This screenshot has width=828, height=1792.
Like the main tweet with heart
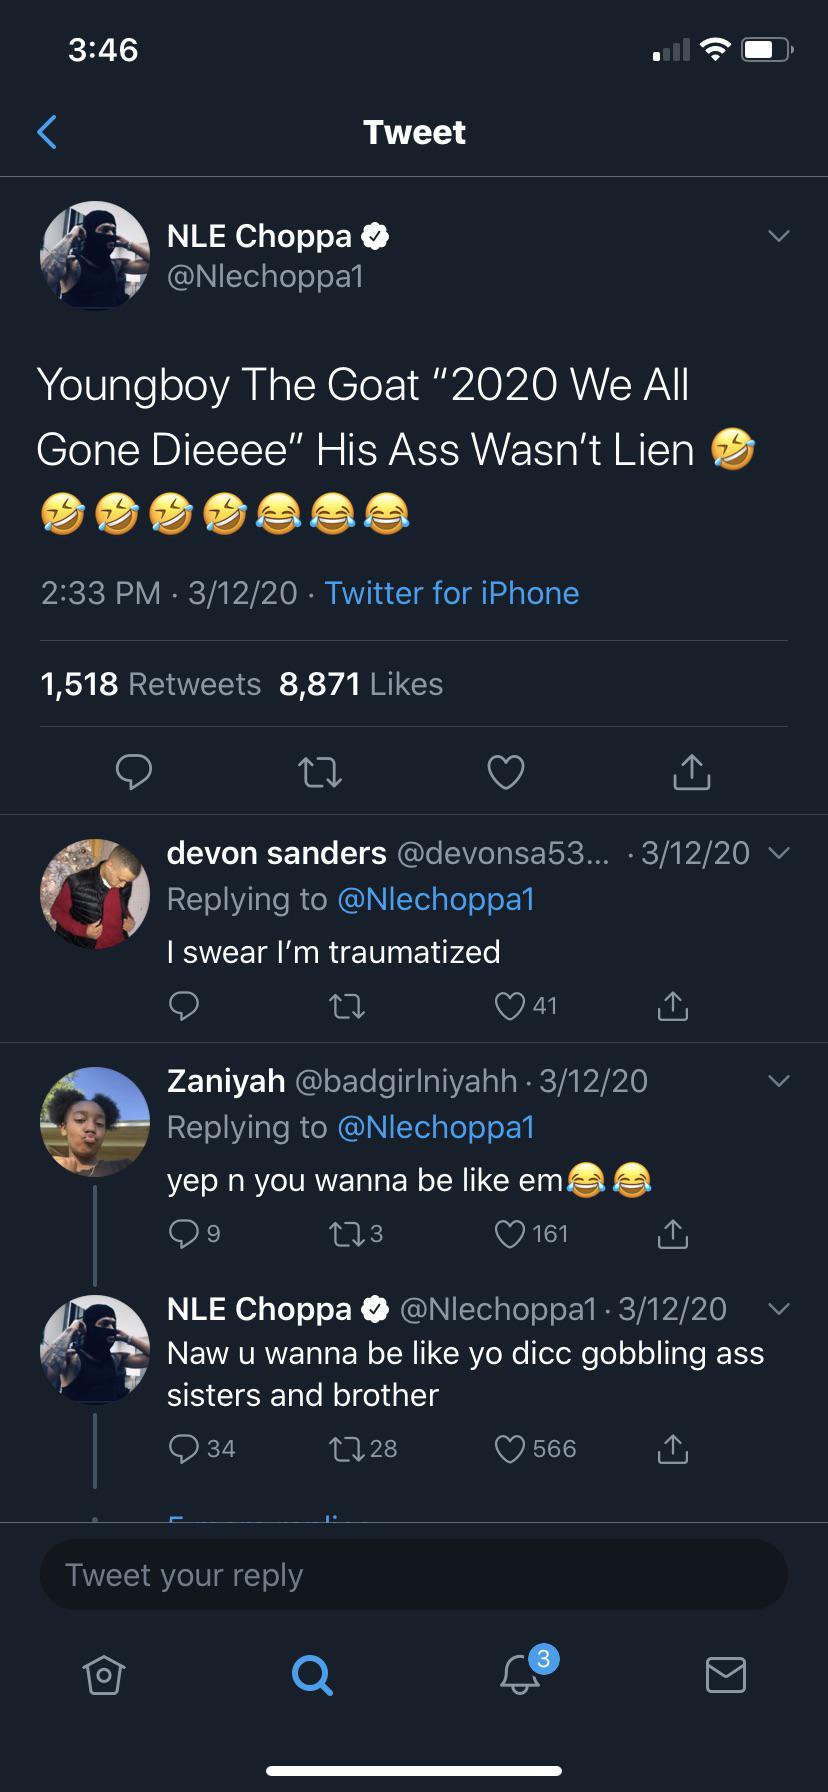tap(506, 771)
